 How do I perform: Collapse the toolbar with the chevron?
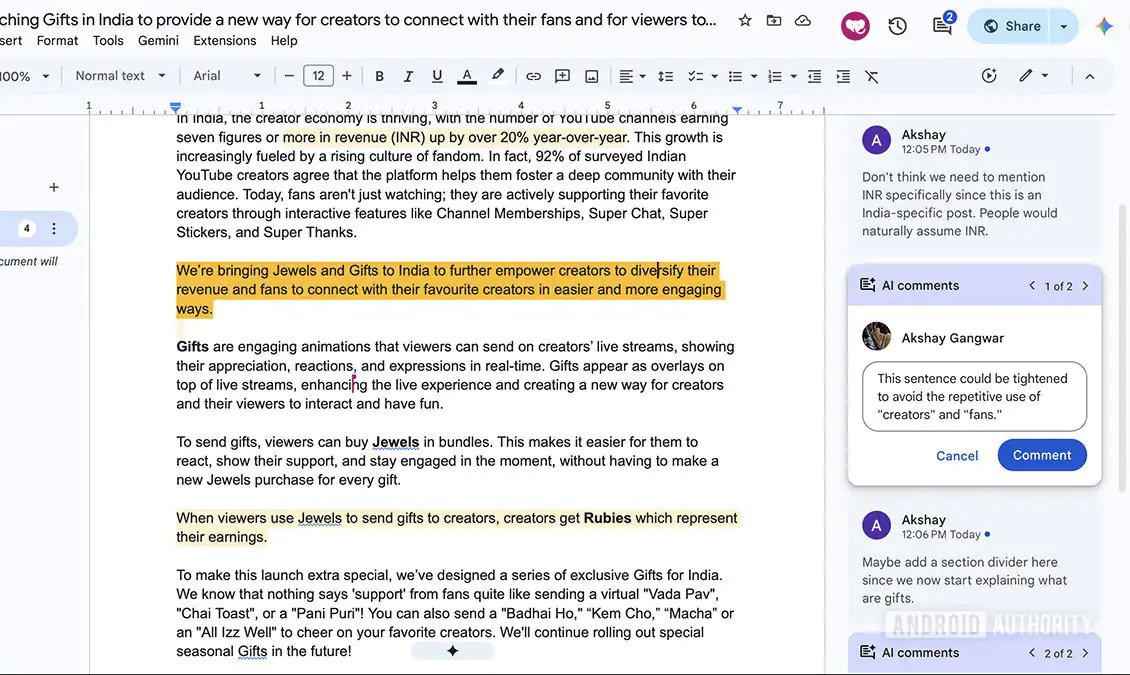pyautogui.click(x=1090, y=76)
